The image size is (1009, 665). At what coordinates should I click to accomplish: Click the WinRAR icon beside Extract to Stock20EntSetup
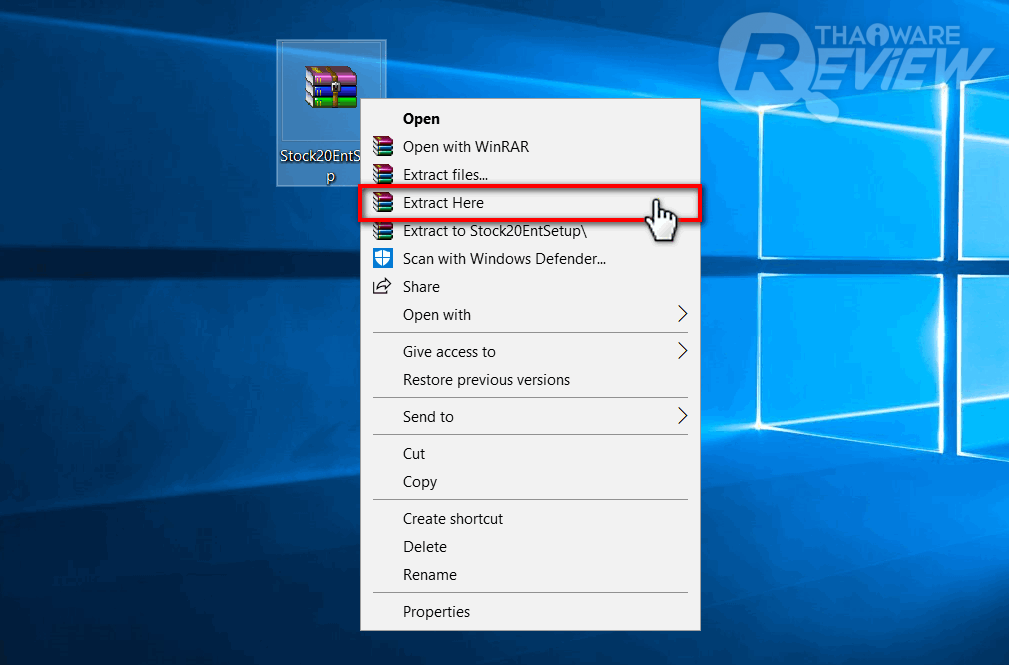pos(383,230)
